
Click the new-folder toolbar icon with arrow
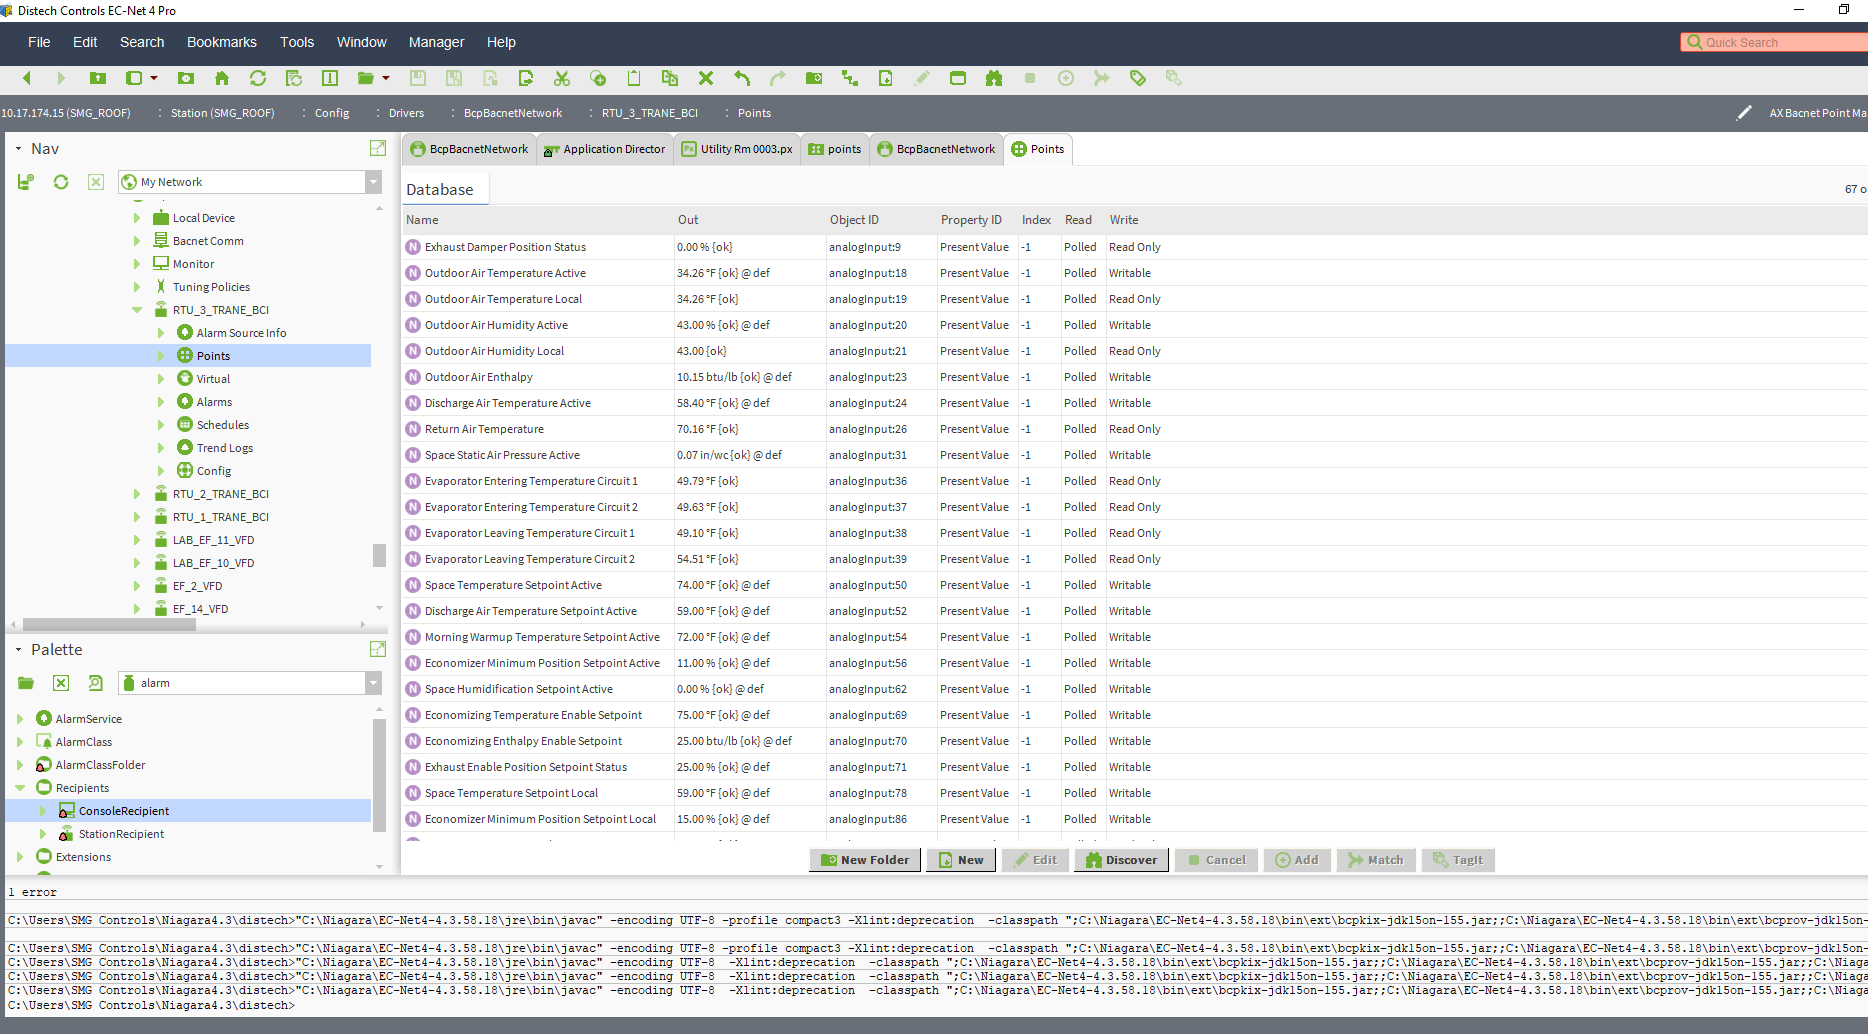pos(814,78)
